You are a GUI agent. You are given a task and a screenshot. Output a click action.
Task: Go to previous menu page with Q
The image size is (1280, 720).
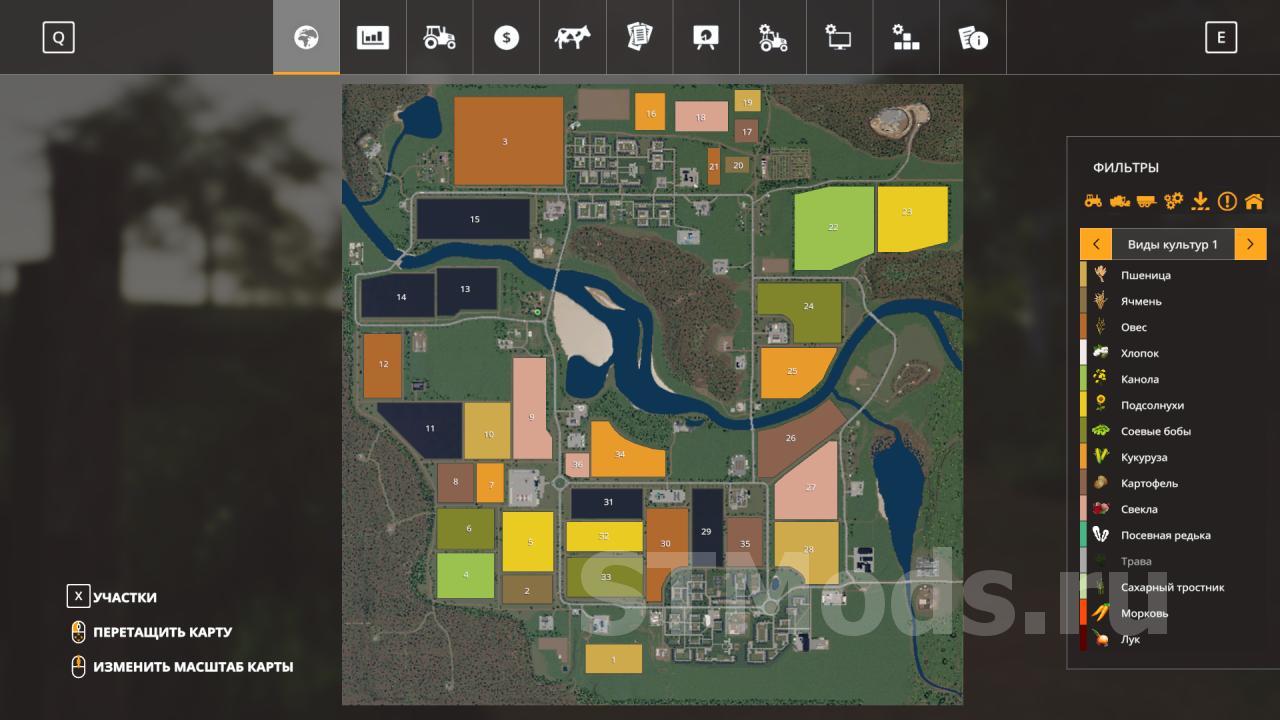click(x=58, y=38)
